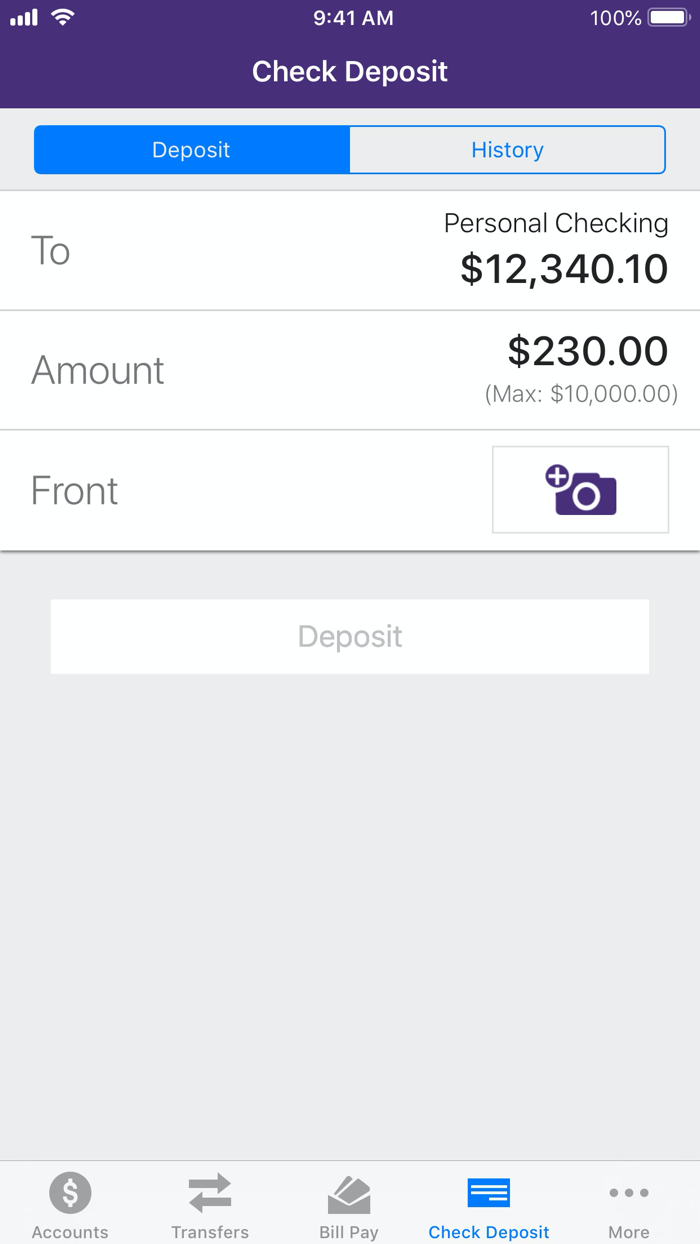Viewport: 700px width, 1244px height.
Task: Tap the cellular signal bars
Action: pyautogui.click(x=22, y=16)
